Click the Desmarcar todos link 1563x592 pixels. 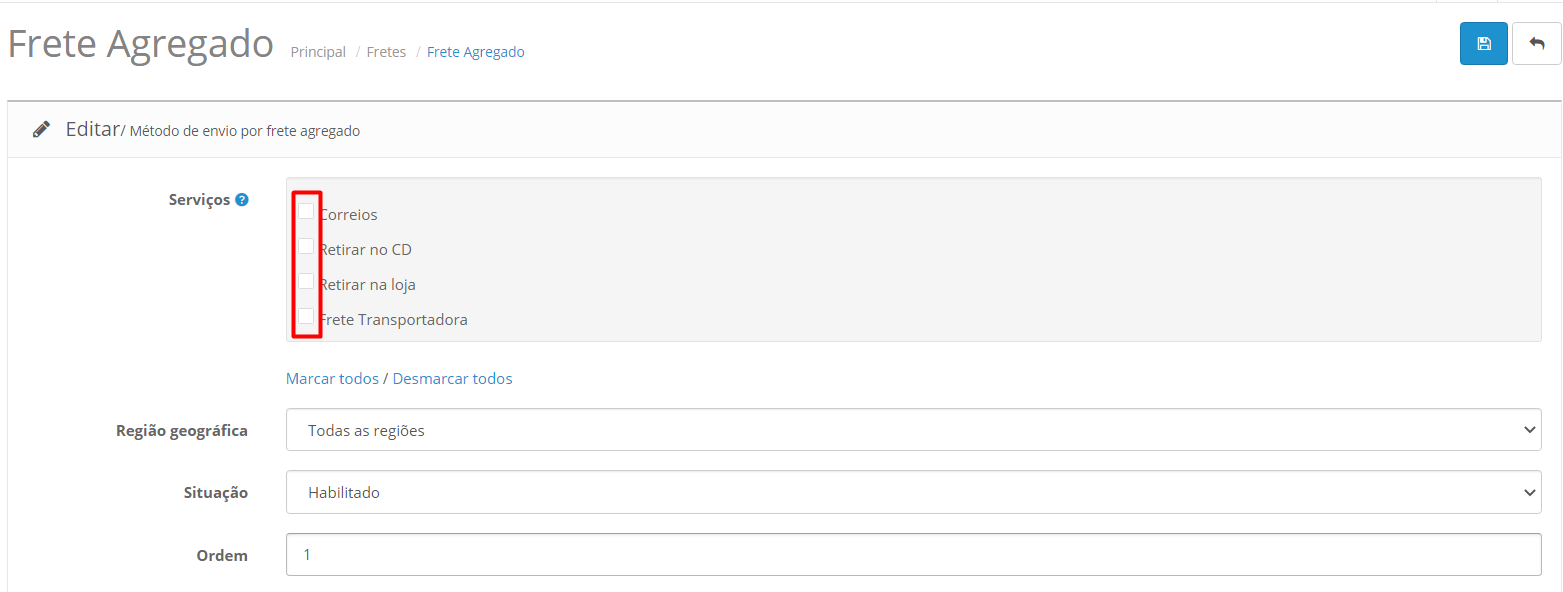pos(452,379)
